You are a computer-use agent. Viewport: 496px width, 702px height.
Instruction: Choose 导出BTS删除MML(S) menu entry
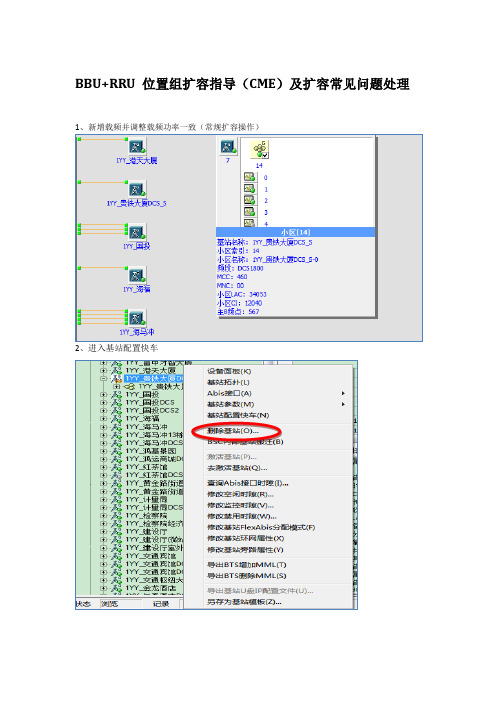coord(247,576)
